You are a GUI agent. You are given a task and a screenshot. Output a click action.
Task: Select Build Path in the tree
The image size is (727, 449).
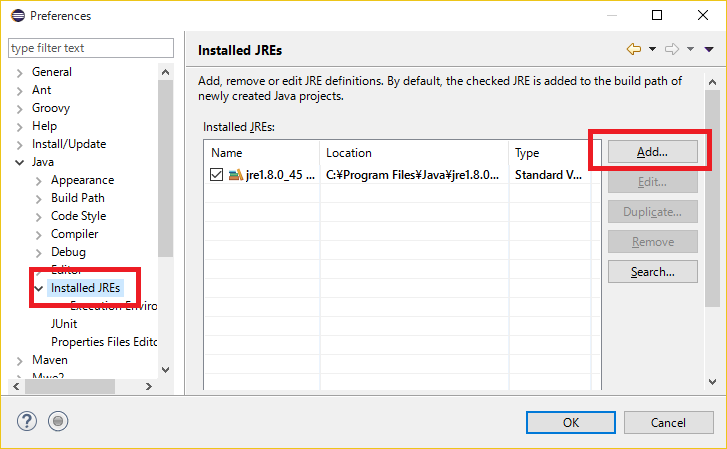coord(78,198)
